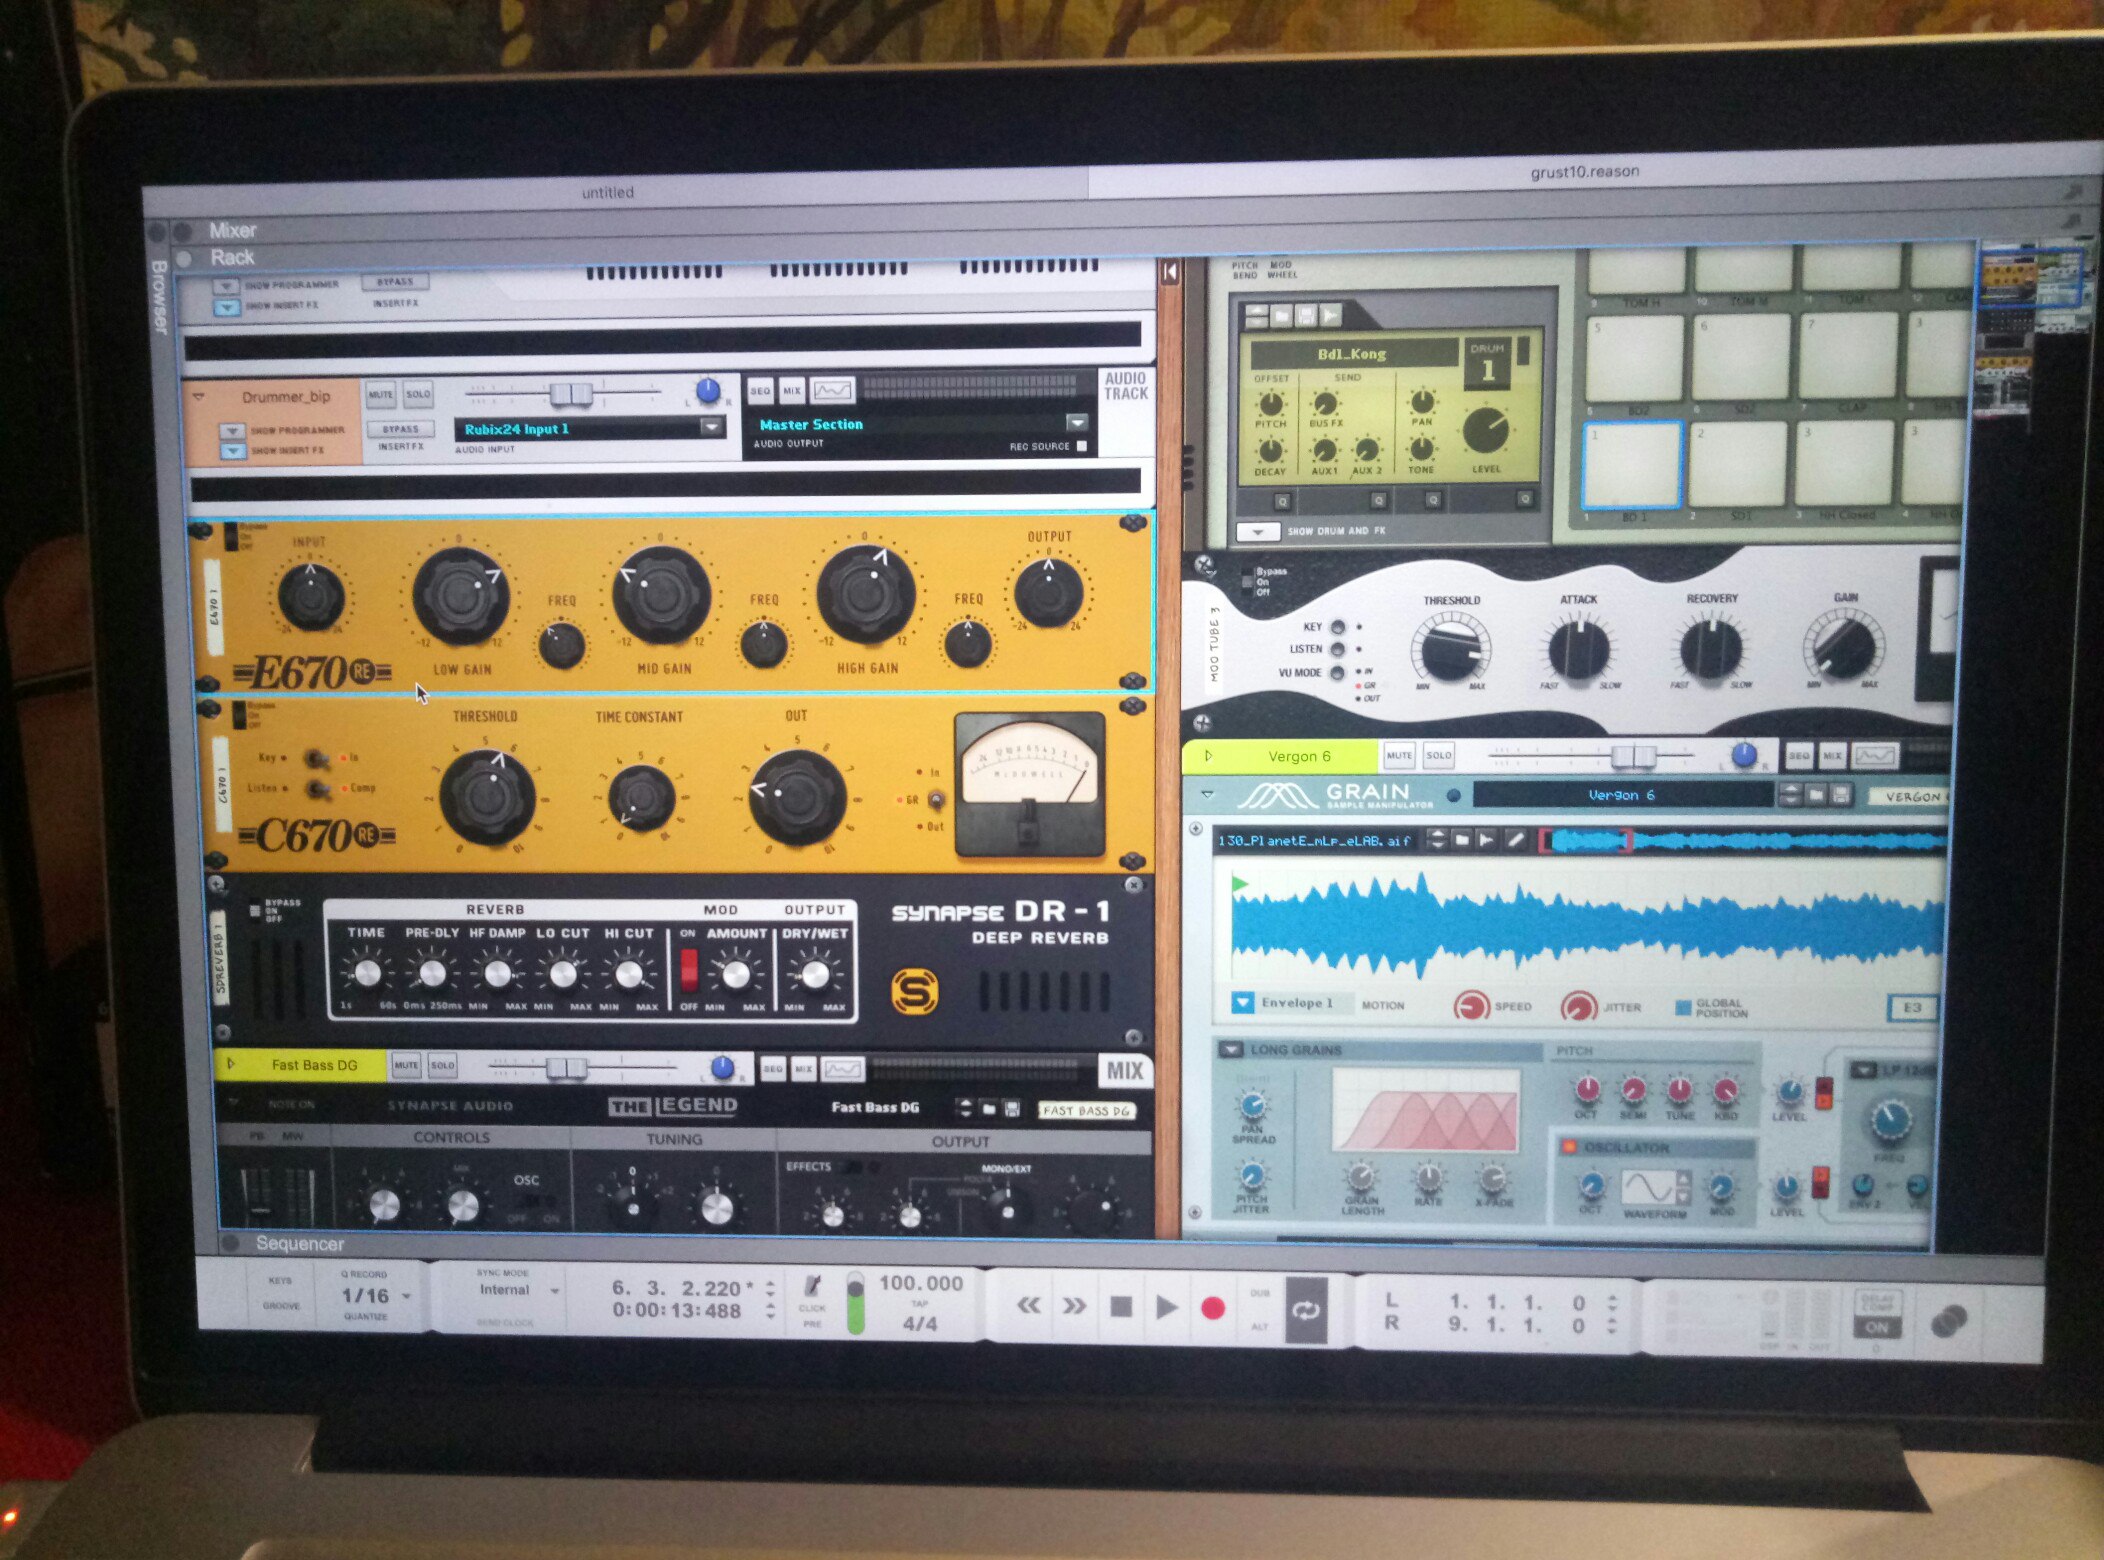Expand Show Programmer on Drummer_bip
The height and width of the screenshot is (1560, 2104).
232,431
